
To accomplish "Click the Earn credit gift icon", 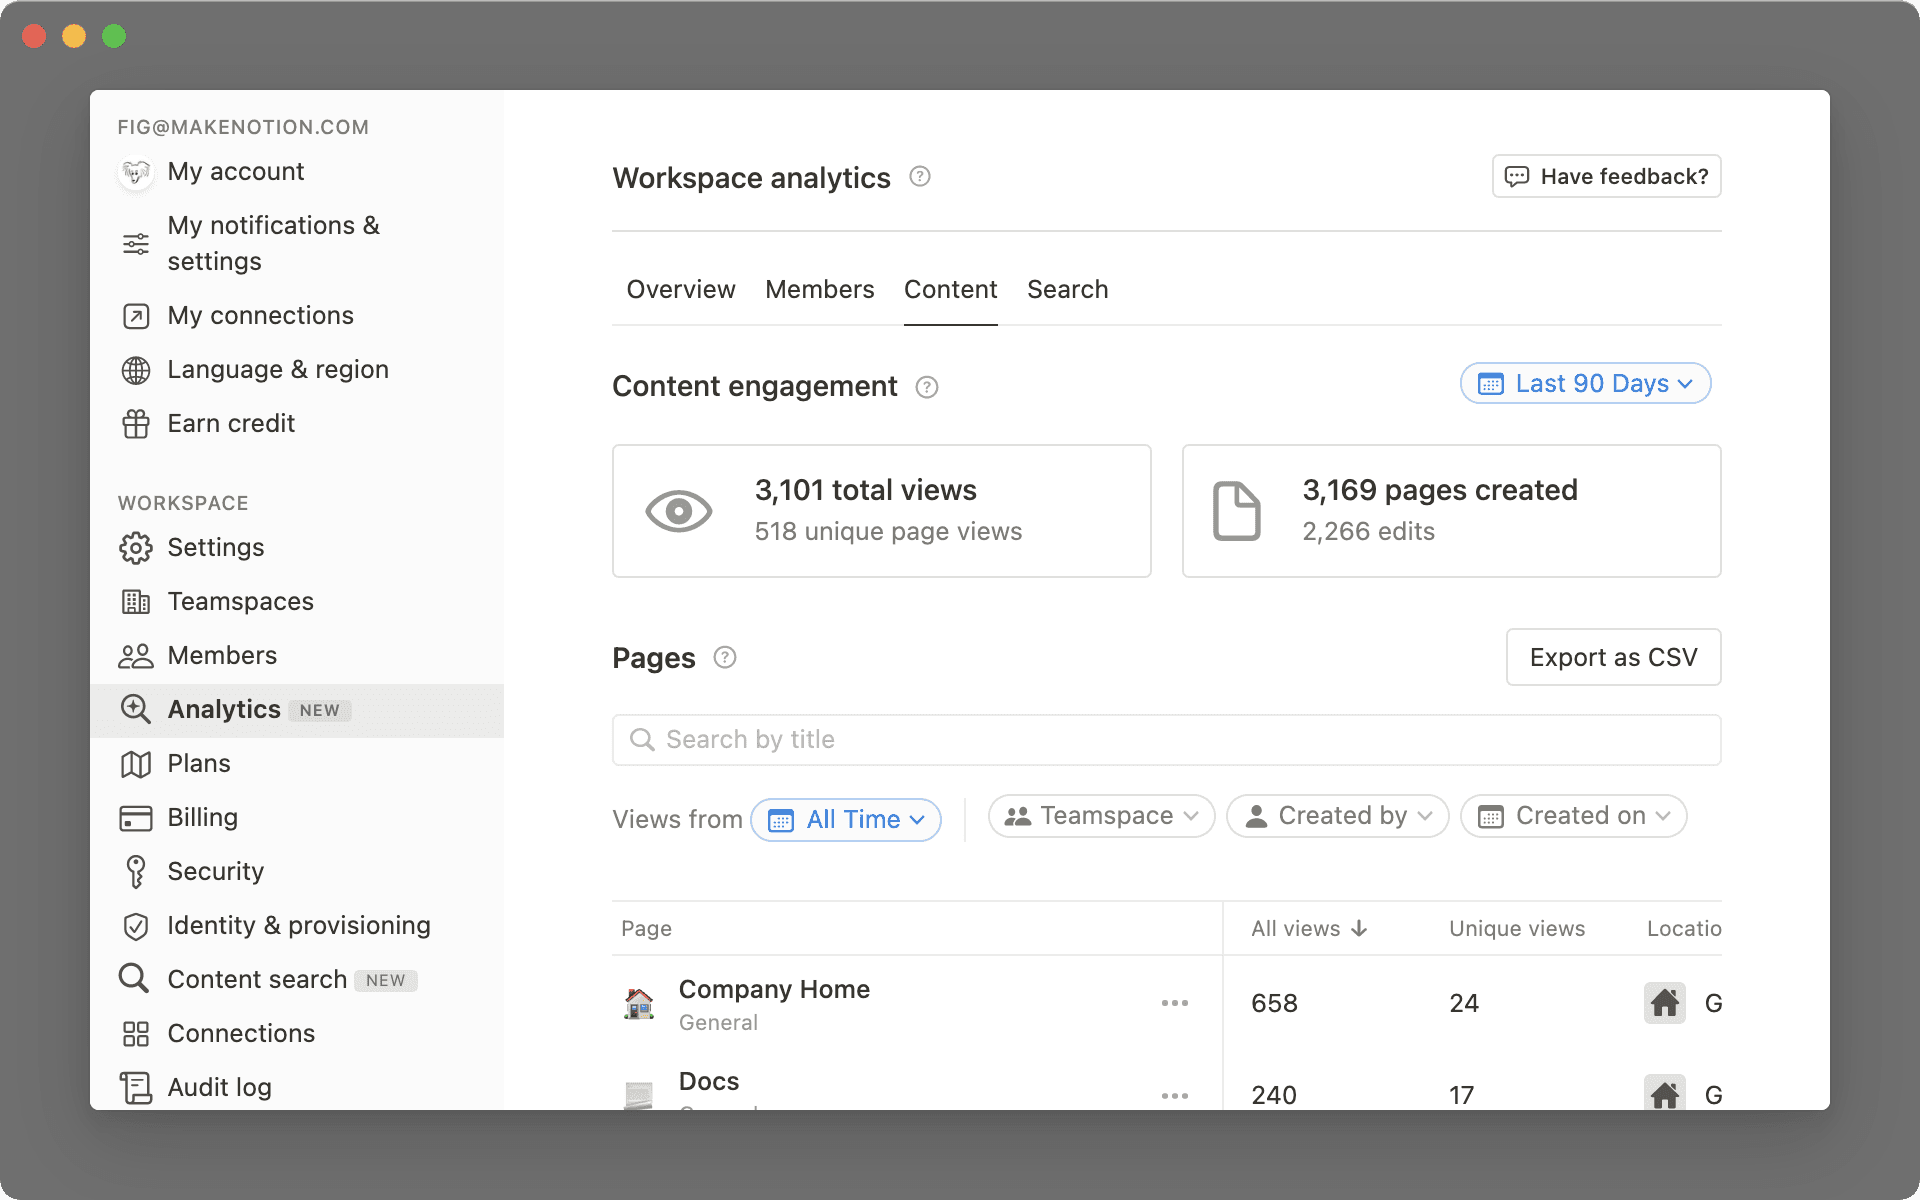I will [x=136, y=423].
